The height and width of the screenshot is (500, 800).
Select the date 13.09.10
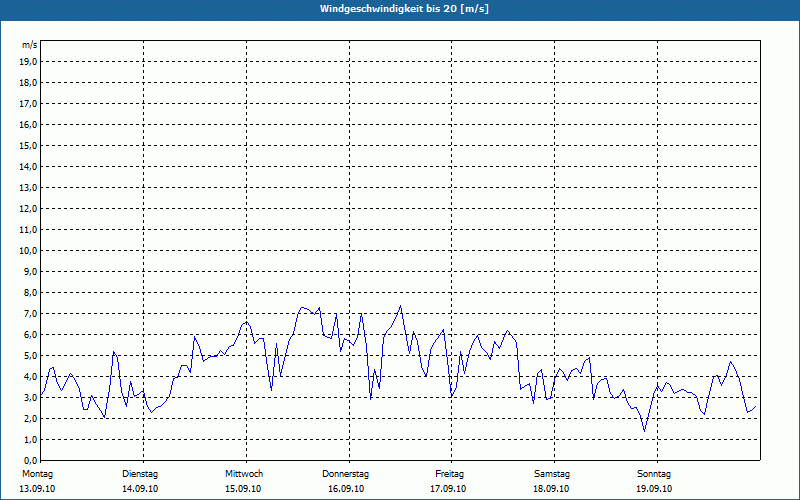tap(37, 489)
